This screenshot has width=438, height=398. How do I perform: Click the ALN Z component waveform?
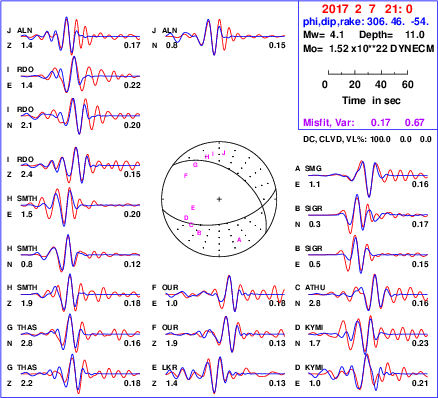tap(80, 36)
